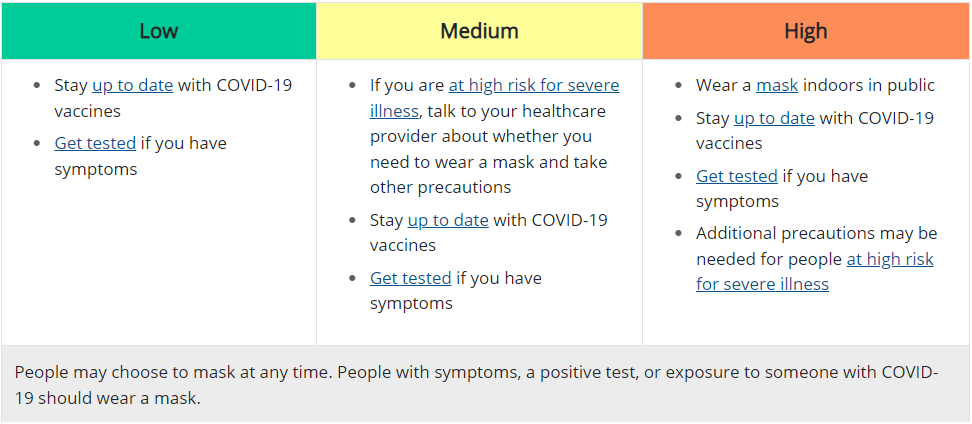Follow the "up to date" link under Medium
Screen dimensions: 972x424
448,220
